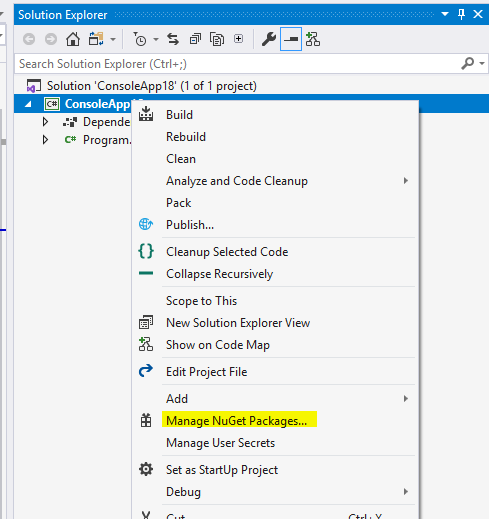This screenshot has width=489, height=519.
Task: Click Show All Files icon
Action: (x=217, y=39)
